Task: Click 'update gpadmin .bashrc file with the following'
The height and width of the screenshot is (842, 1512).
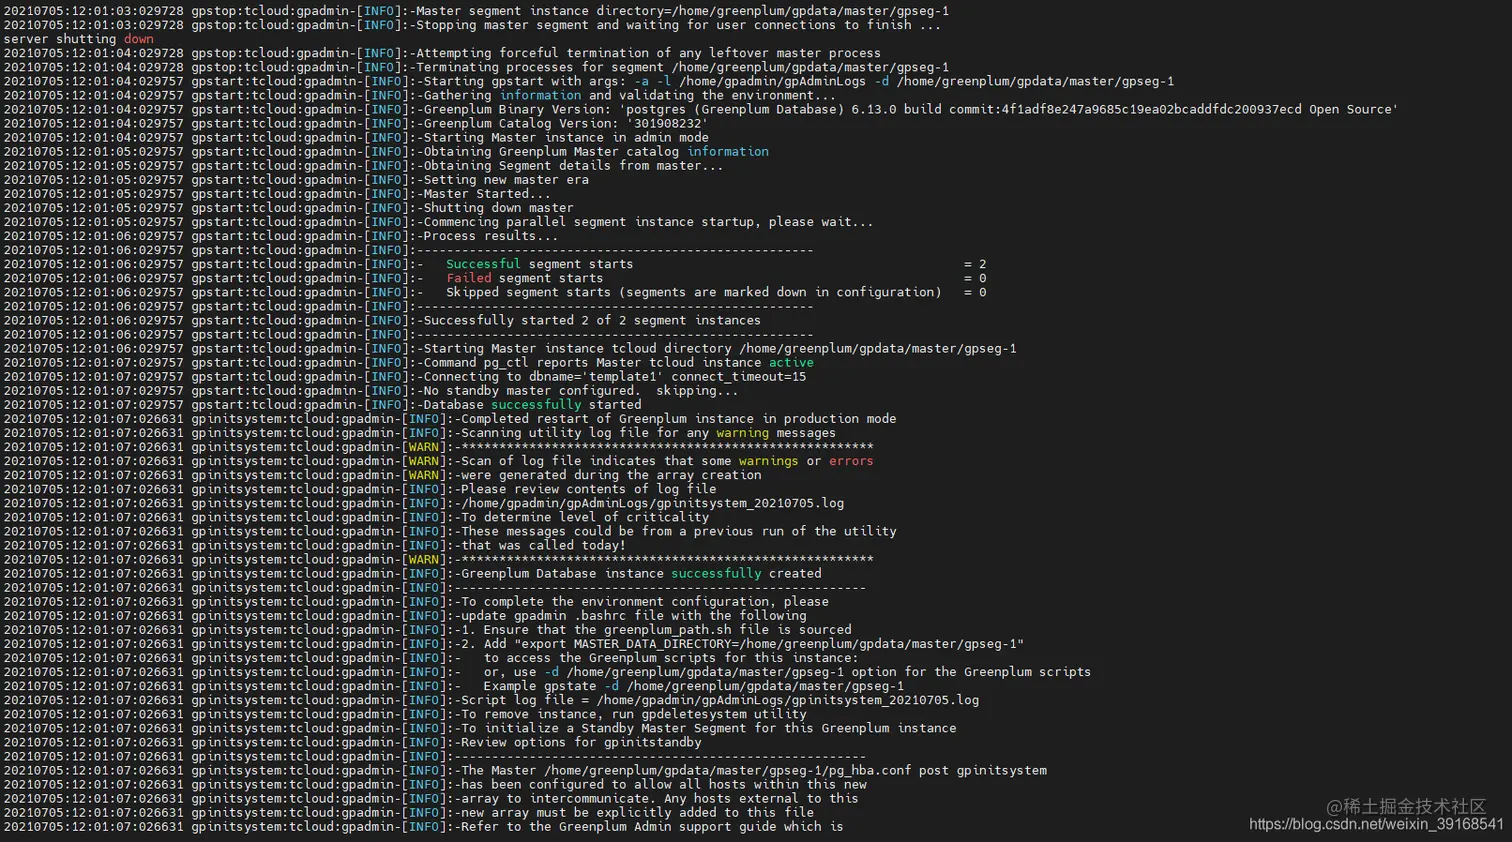Action: (633, 615)
